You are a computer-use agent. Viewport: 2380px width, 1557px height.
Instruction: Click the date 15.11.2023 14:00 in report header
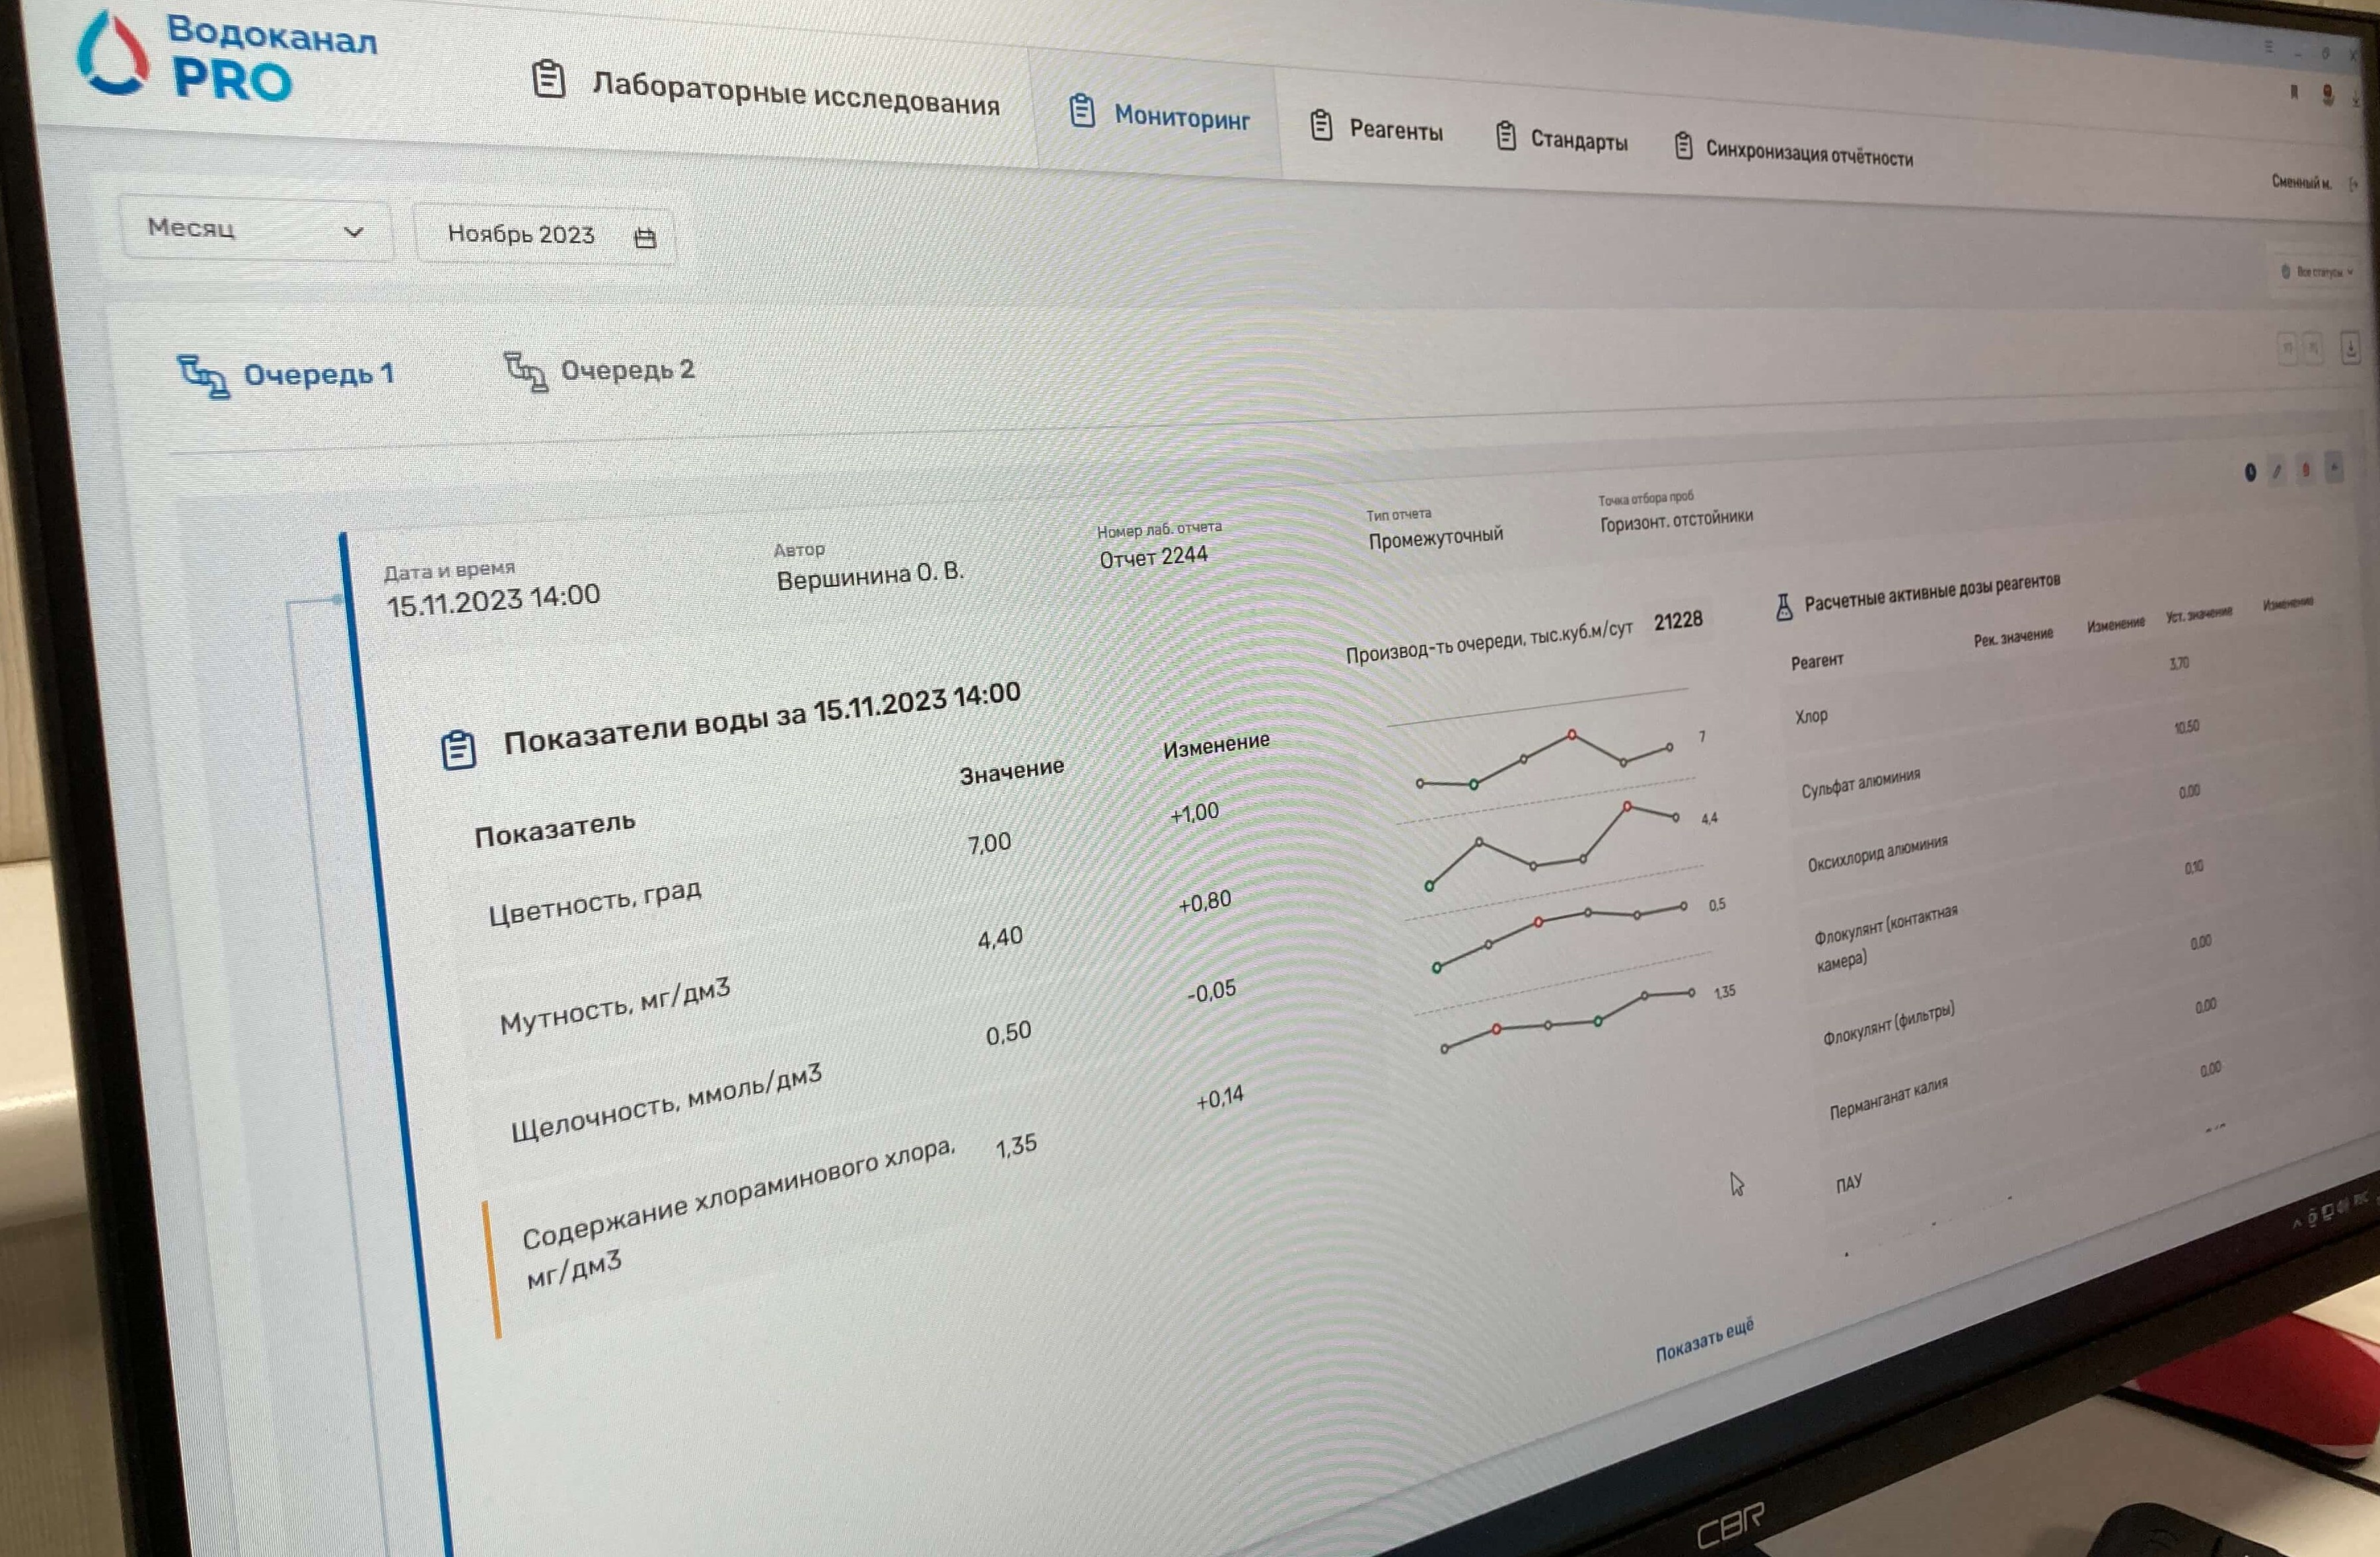pyautogui.click(x=494, y=601)
